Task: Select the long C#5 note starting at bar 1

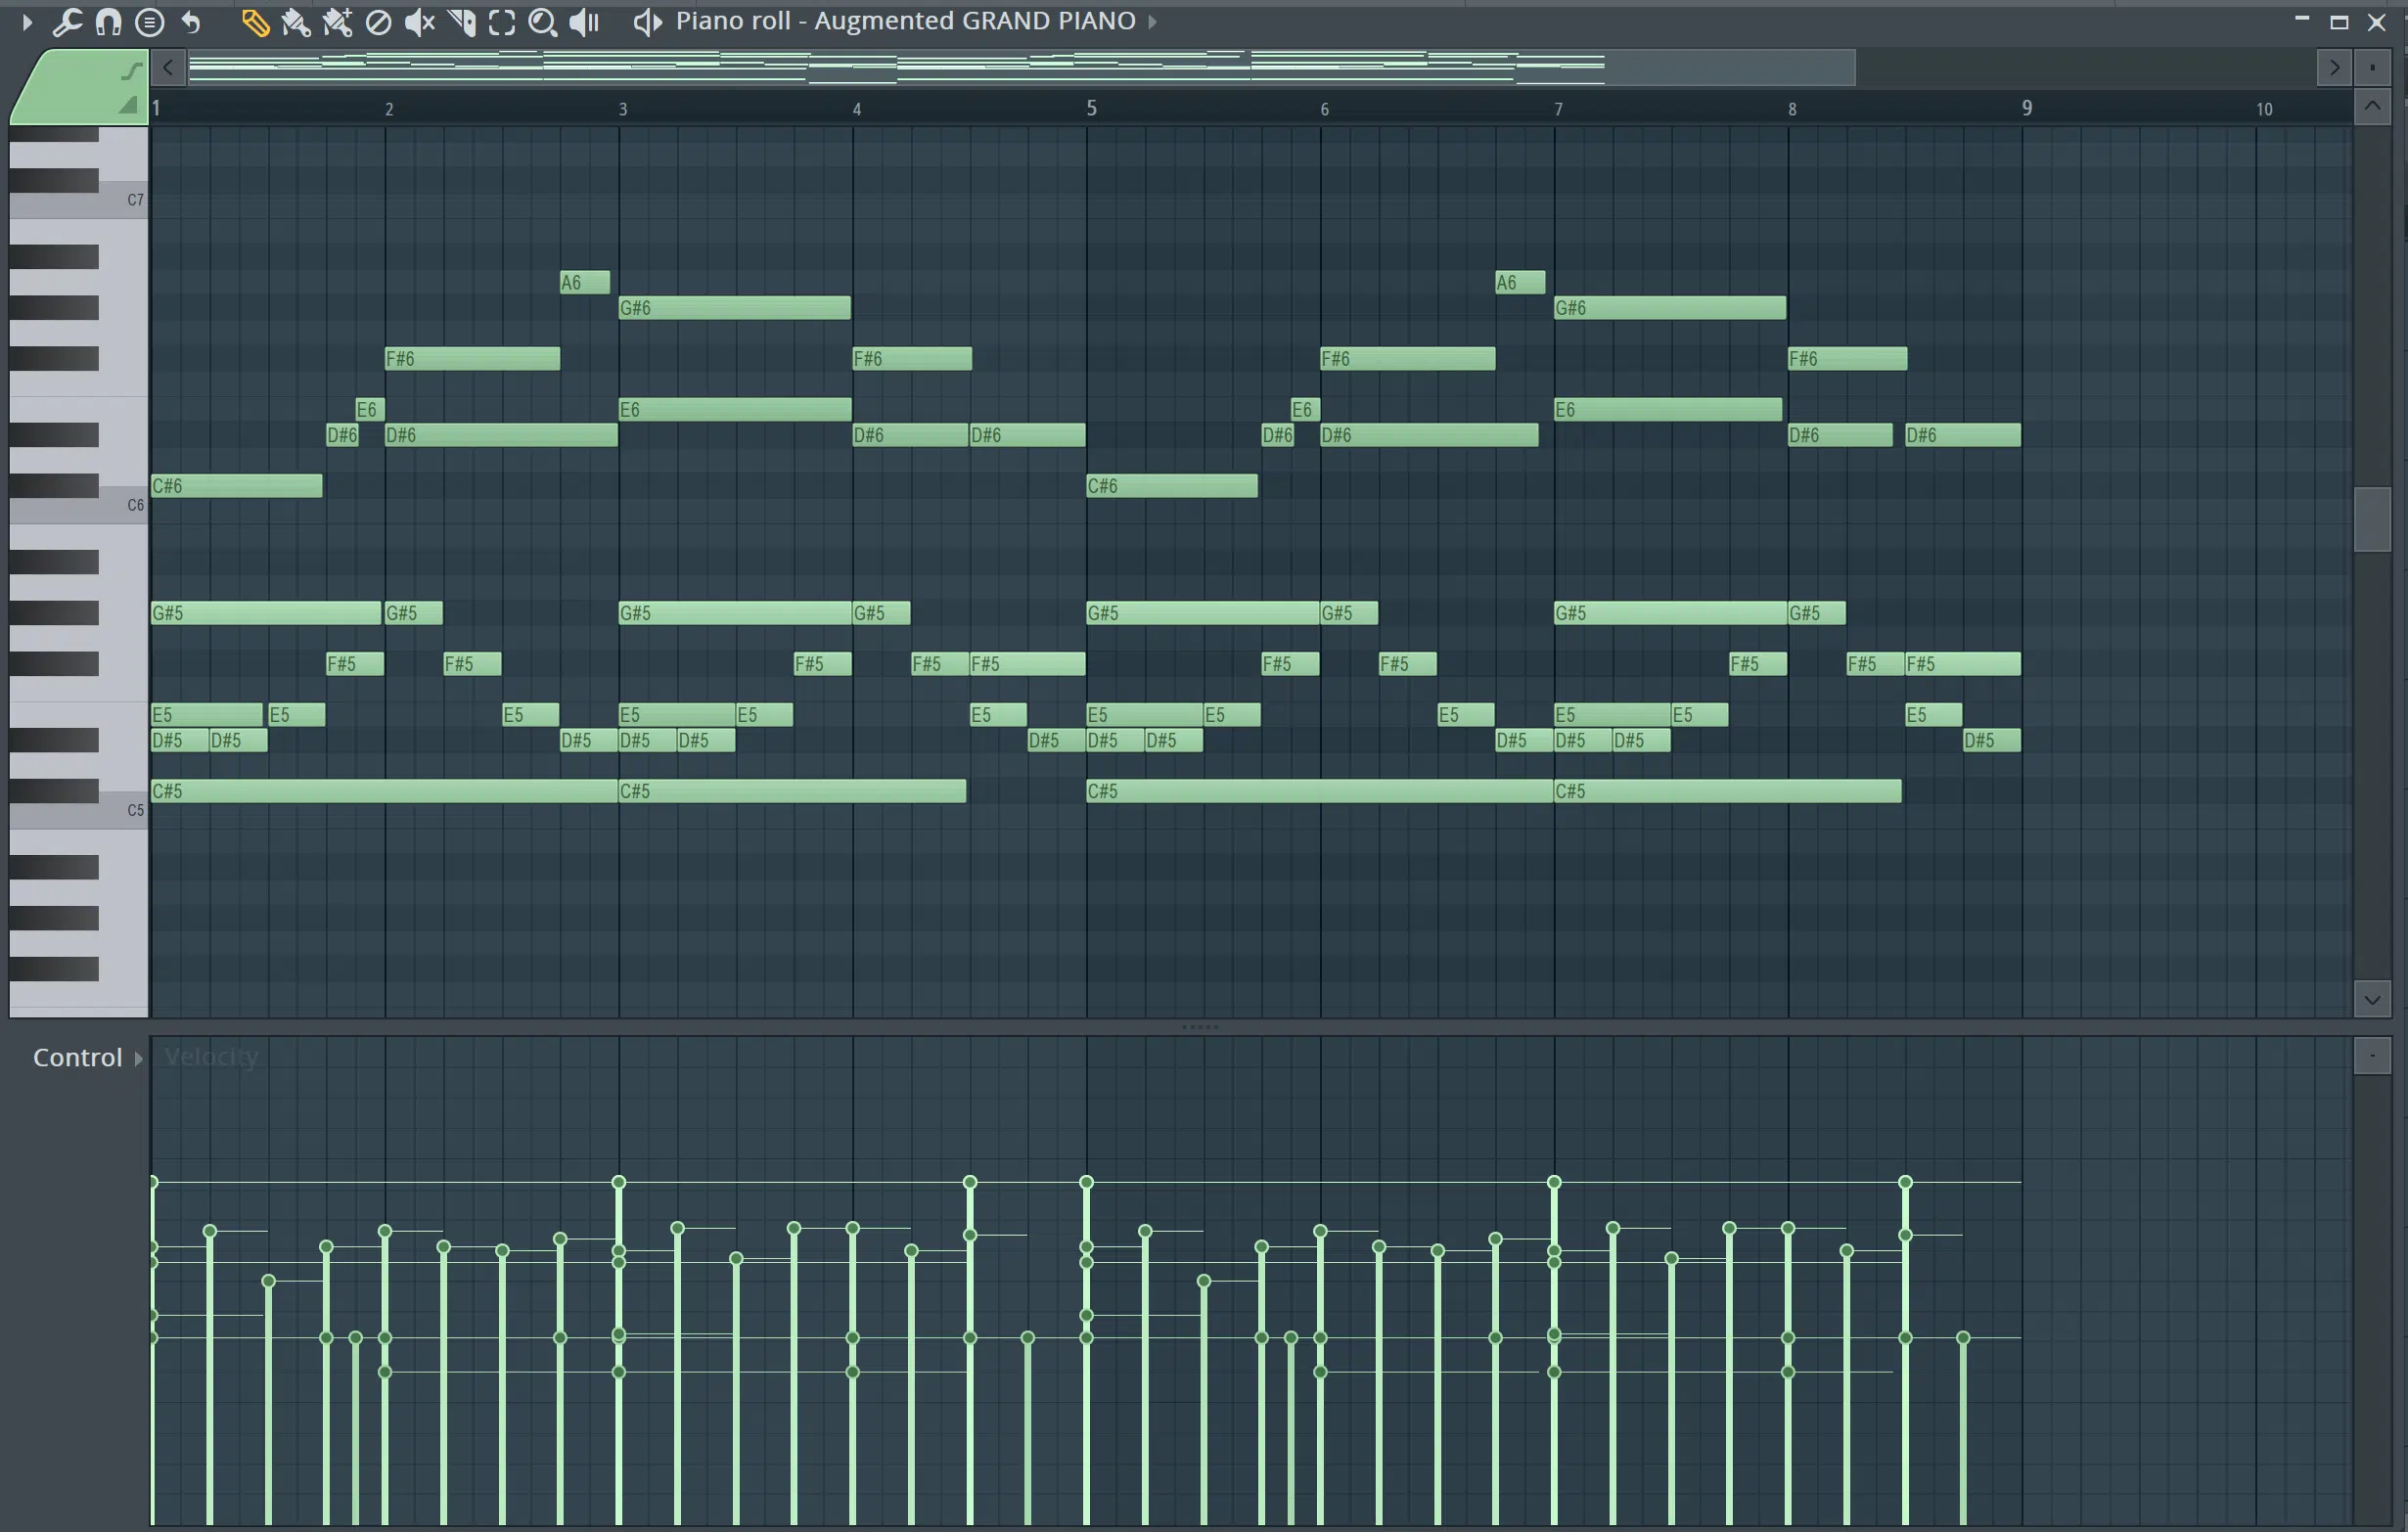Action: (x=384, y=791)
